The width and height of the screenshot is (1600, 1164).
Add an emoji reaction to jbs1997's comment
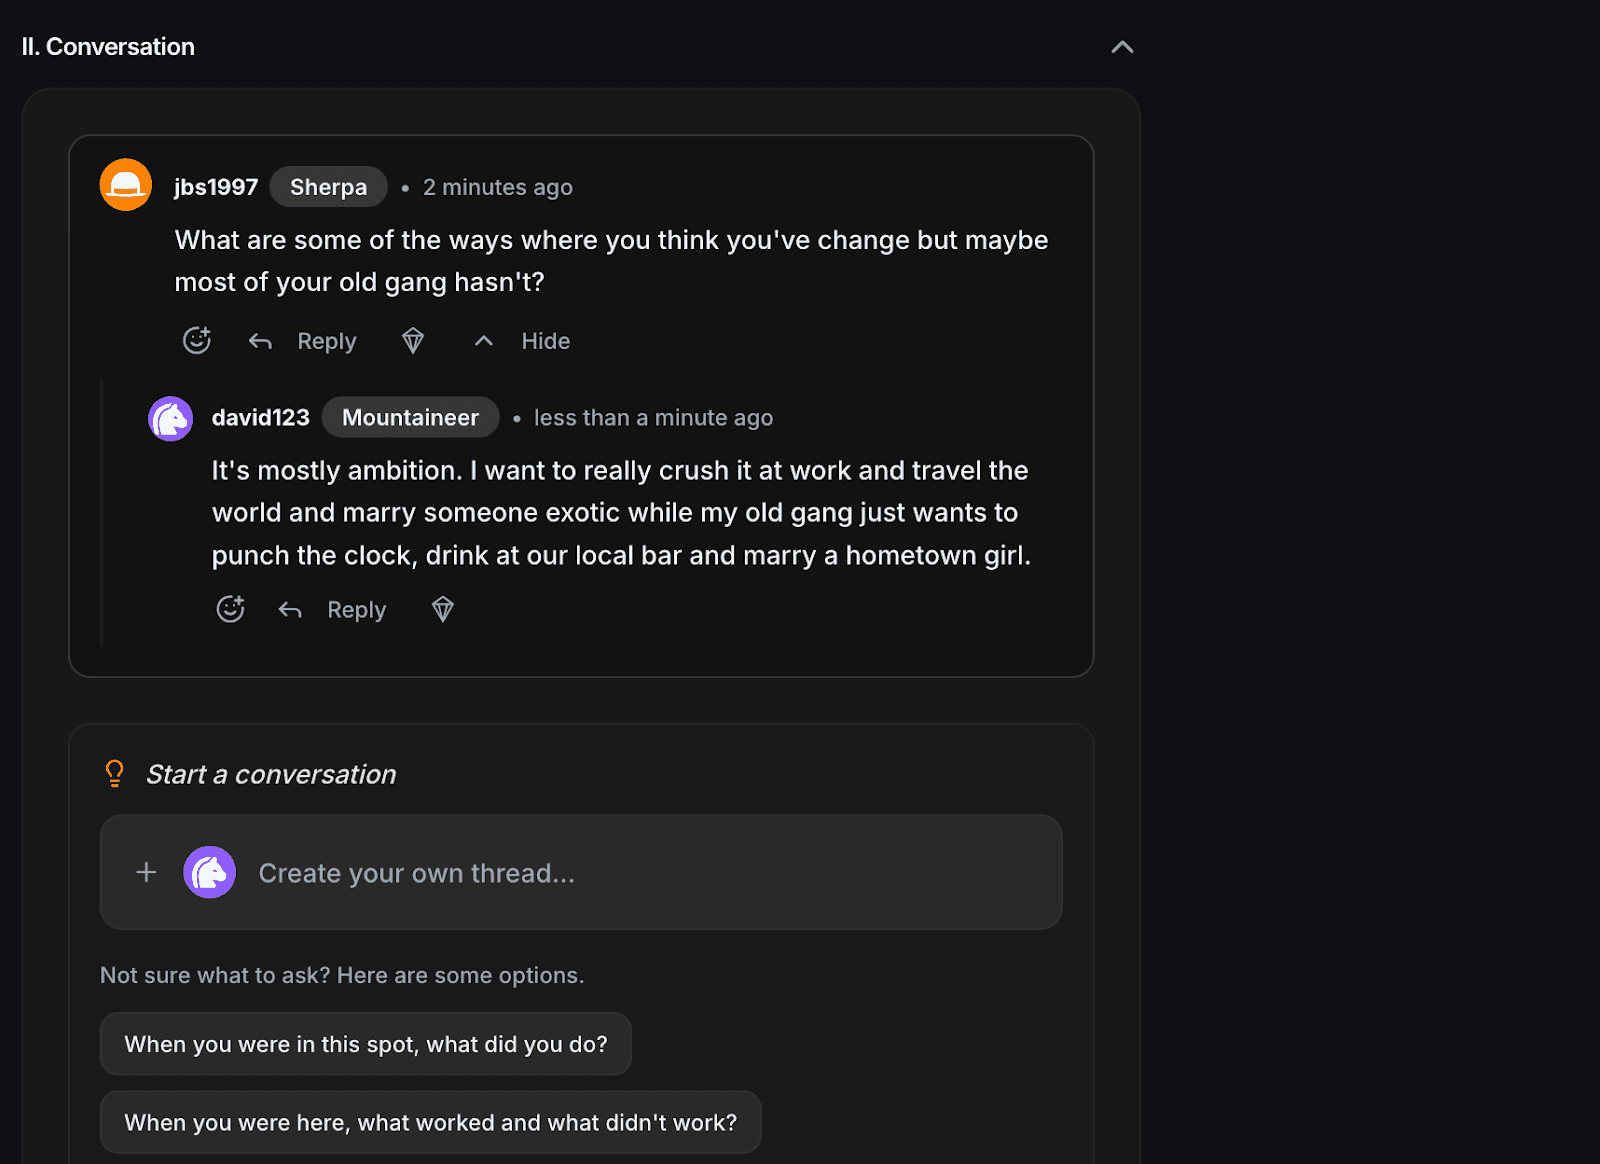click(196, 340)
